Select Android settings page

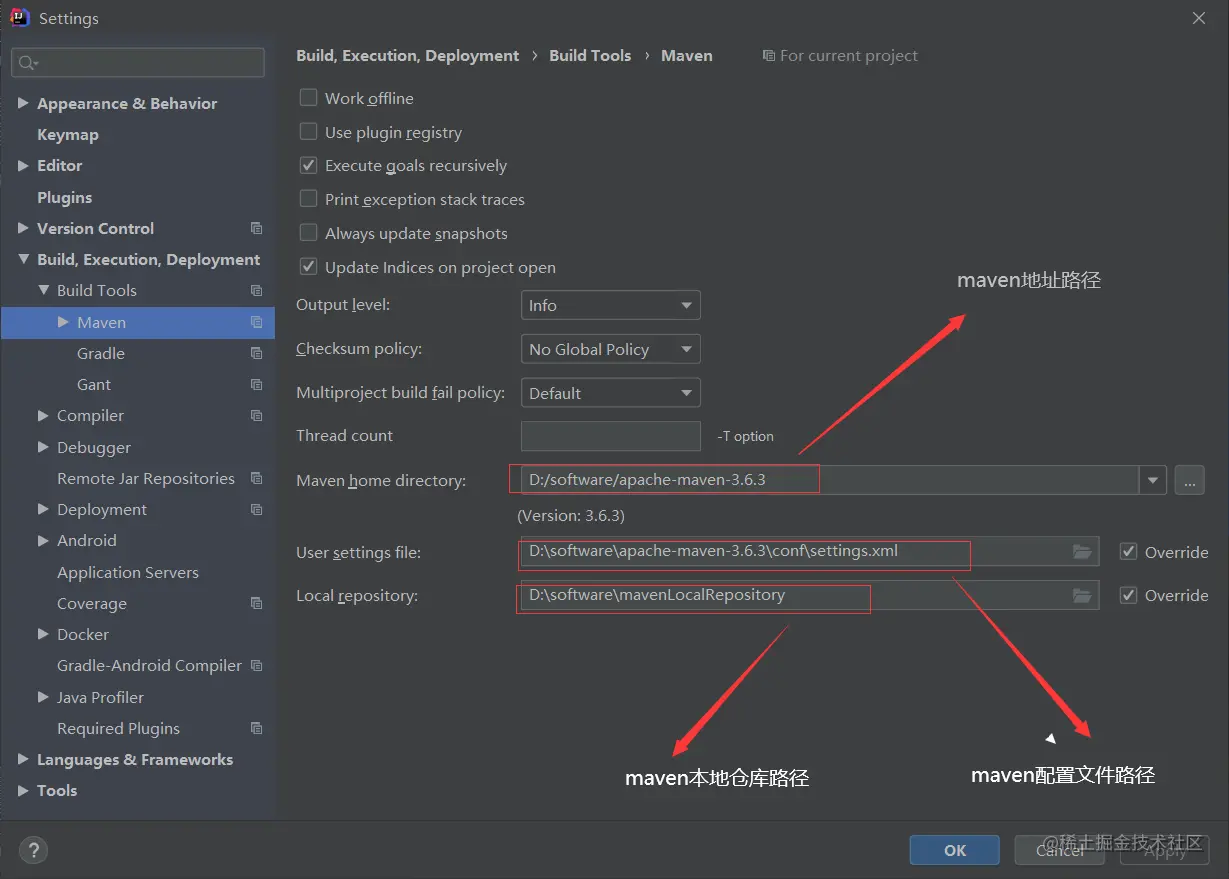pyautogui.click(x=87, y=540)
